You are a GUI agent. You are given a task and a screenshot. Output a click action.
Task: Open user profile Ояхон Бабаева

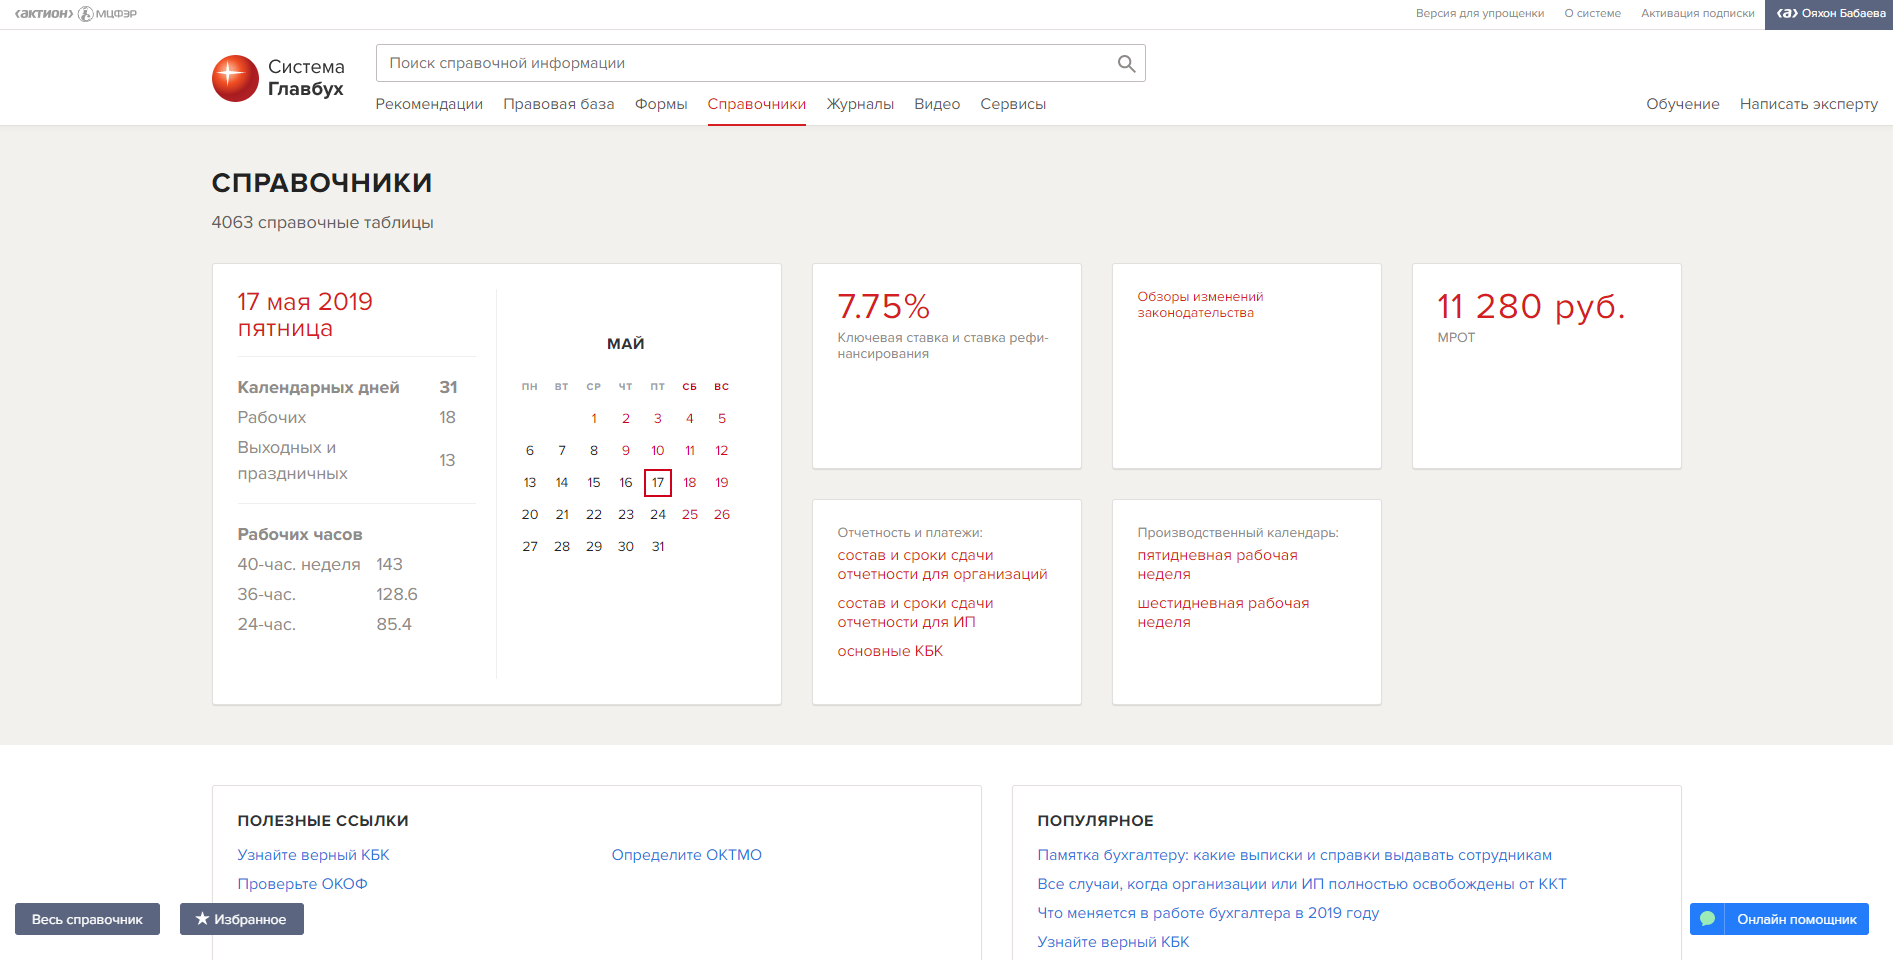coord(1829,14)
